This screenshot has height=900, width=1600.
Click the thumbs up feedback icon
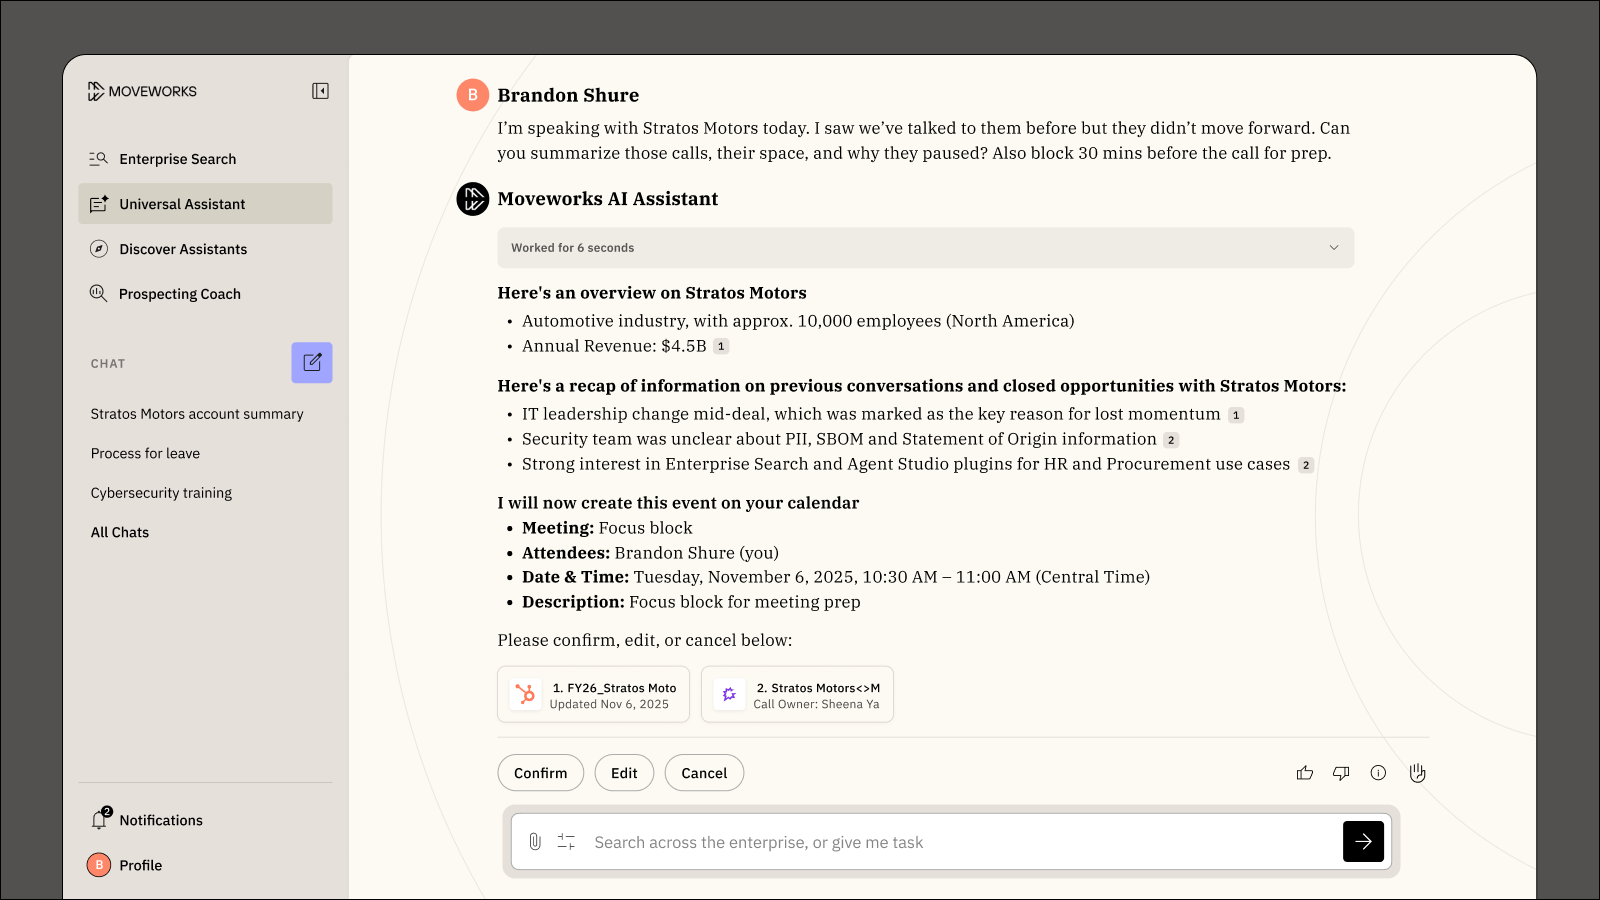point(1305,773)
